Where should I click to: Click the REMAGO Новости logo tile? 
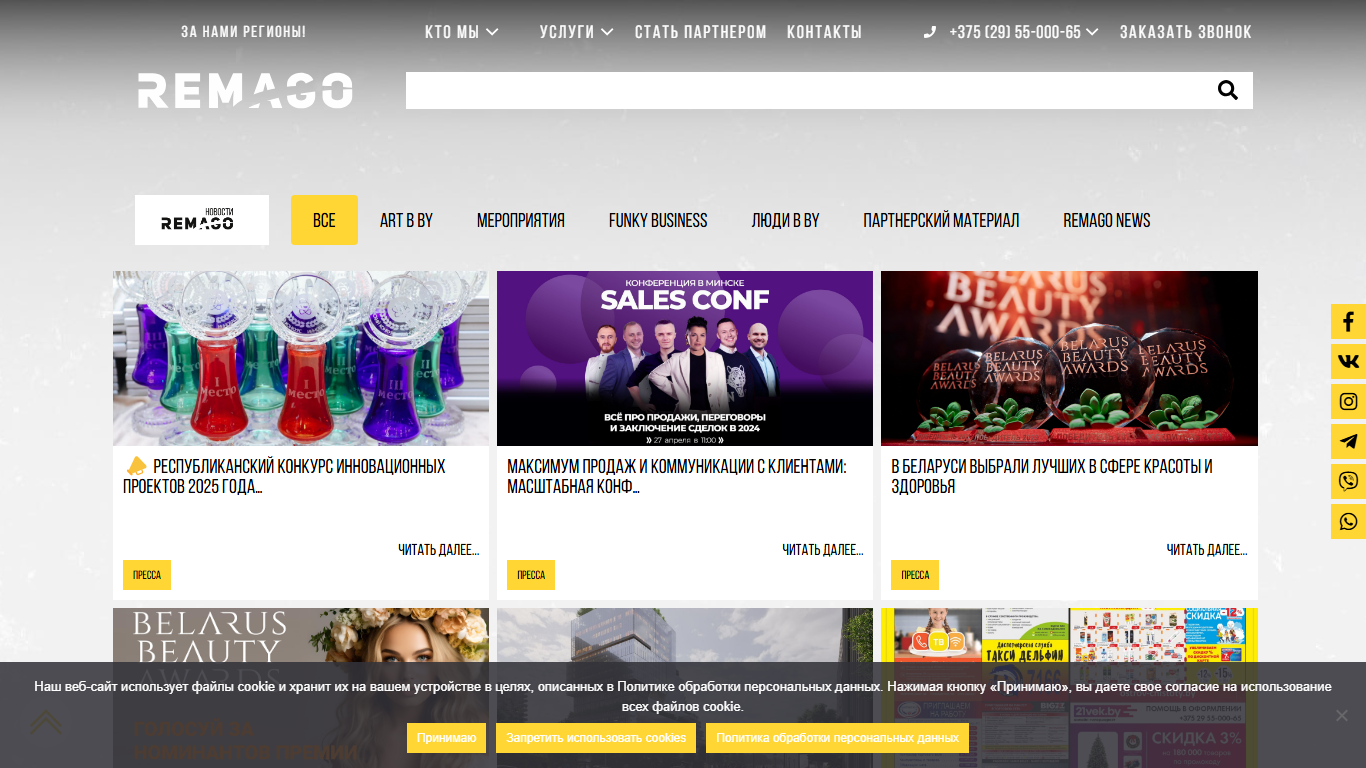[x=202, y=220]
